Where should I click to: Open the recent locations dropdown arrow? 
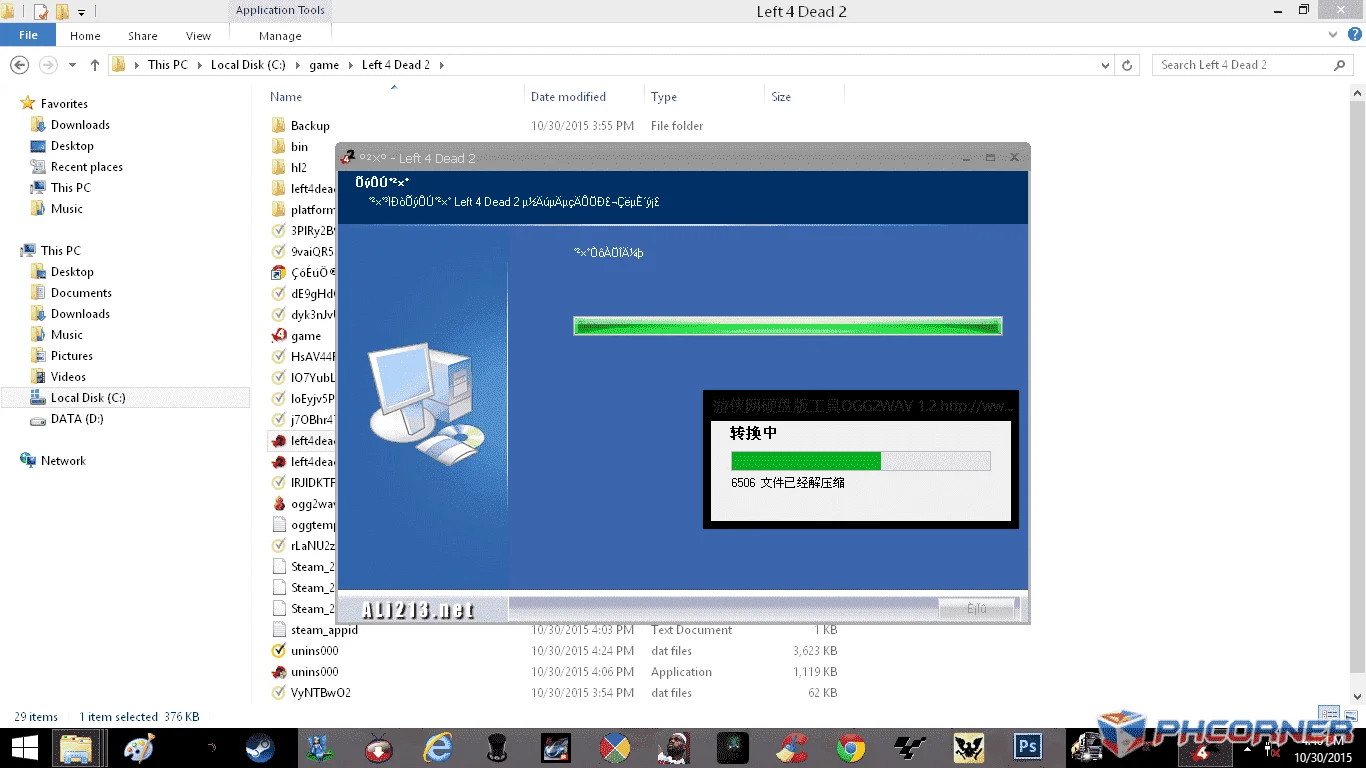point(72,65)
